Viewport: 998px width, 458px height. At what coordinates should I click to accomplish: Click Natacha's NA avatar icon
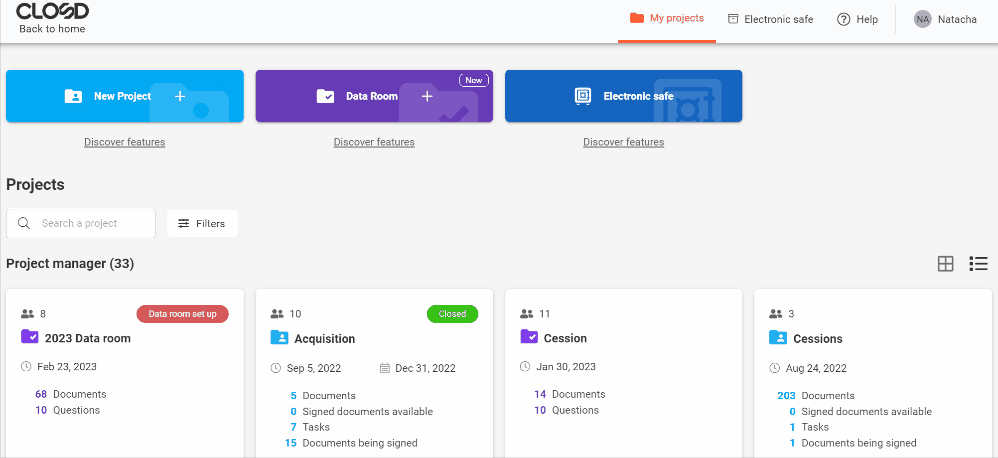click(922, 19)
